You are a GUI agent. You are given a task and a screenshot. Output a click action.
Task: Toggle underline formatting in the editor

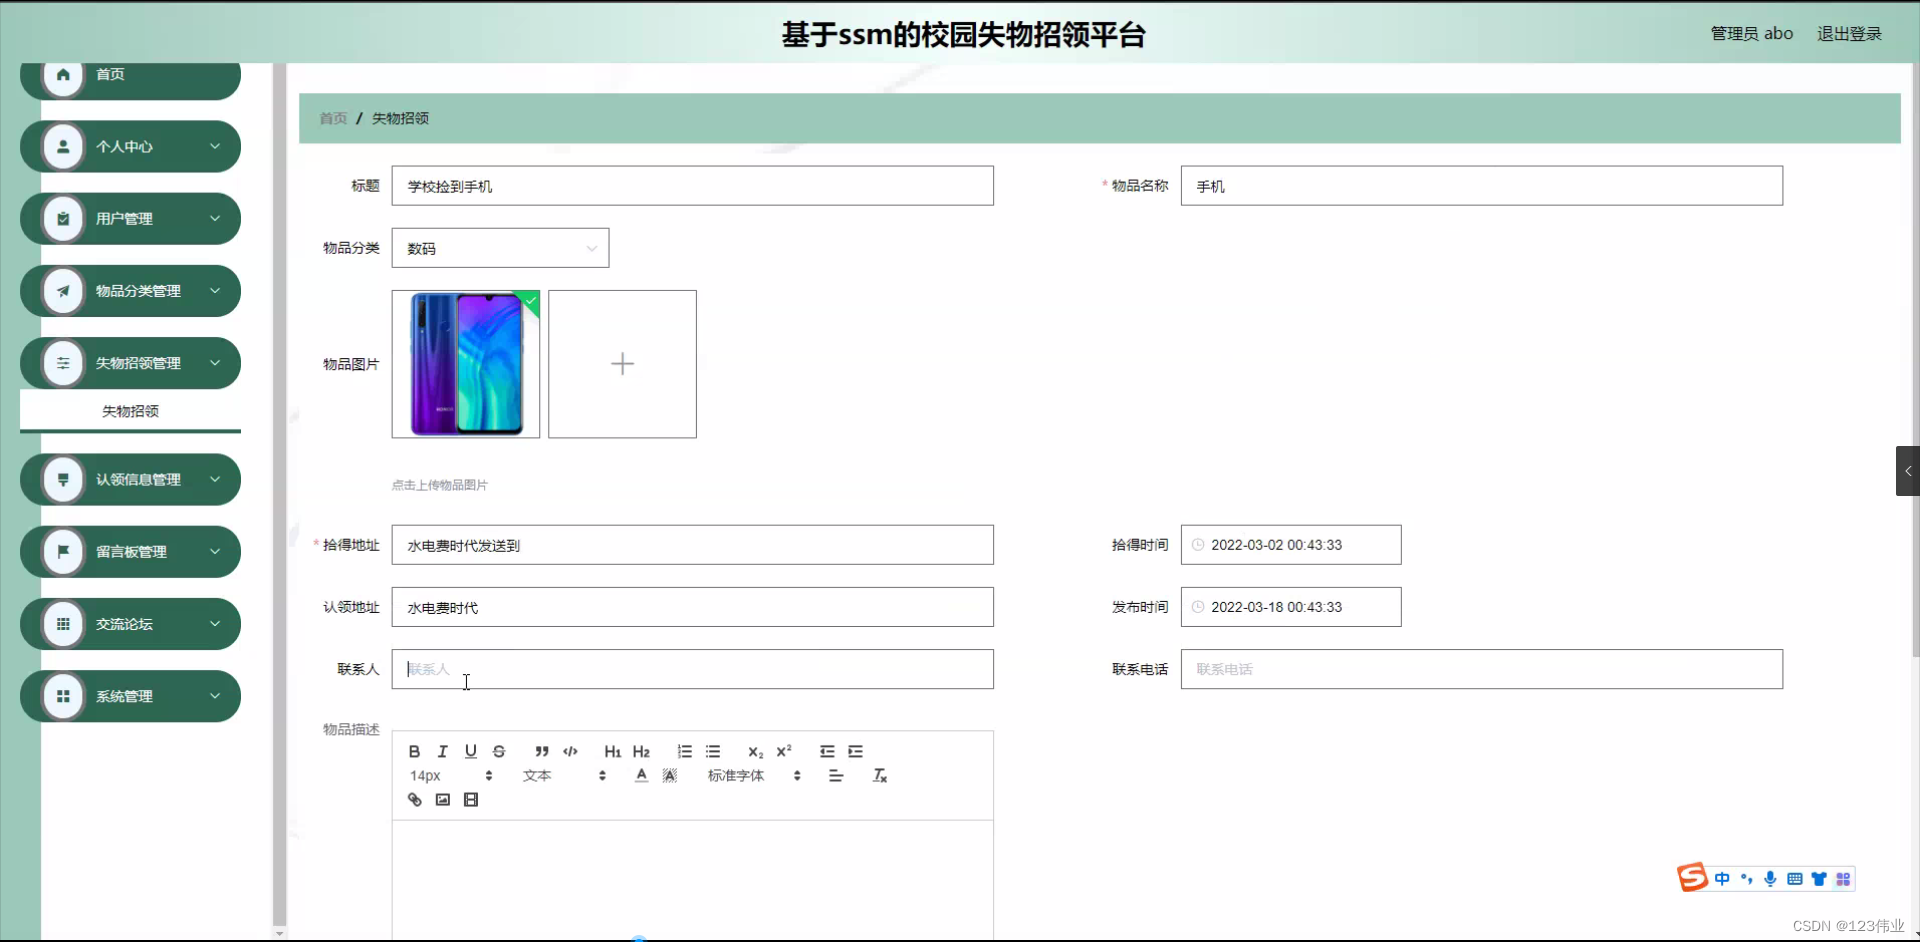(x=470, y=751)
